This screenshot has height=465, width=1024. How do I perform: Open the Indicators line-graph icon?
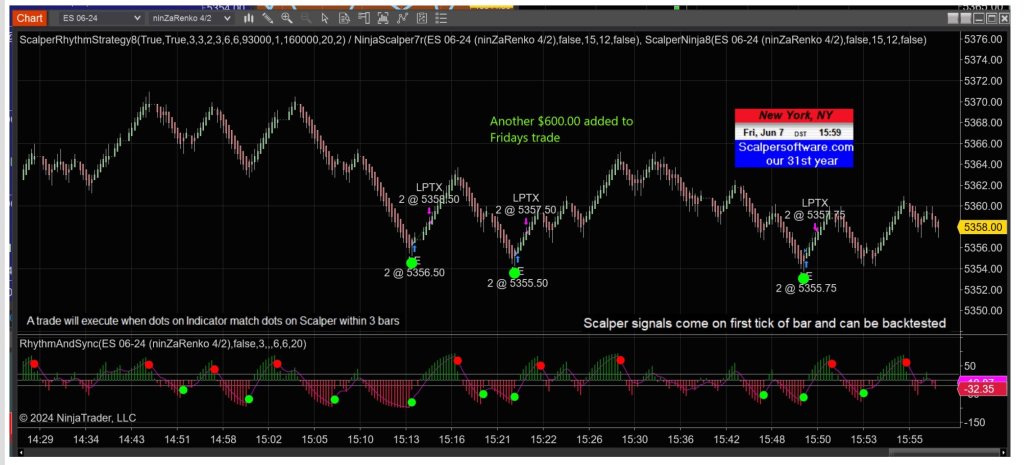pyautogui.click(x=403, y=18)
